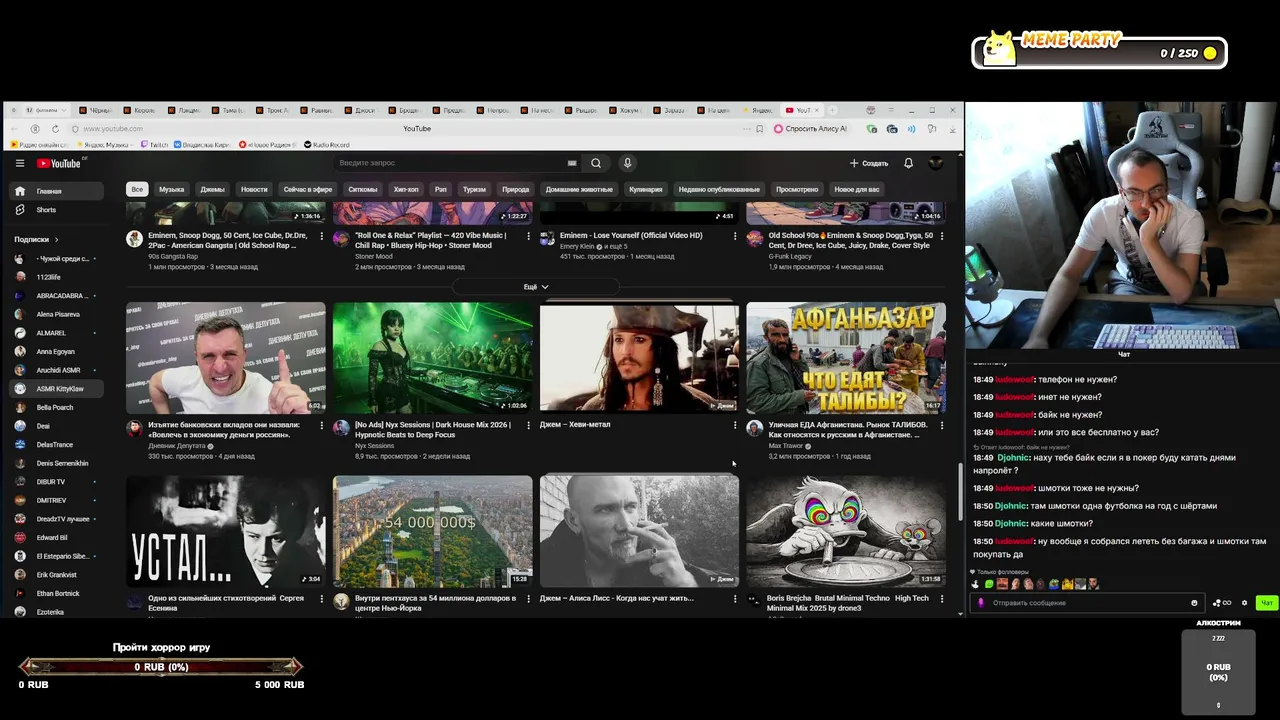The width and height of the screenshot is (1280, 720).
Task: Open ASMR KittyKlaw subscription
Action: [x=56, y=389]
